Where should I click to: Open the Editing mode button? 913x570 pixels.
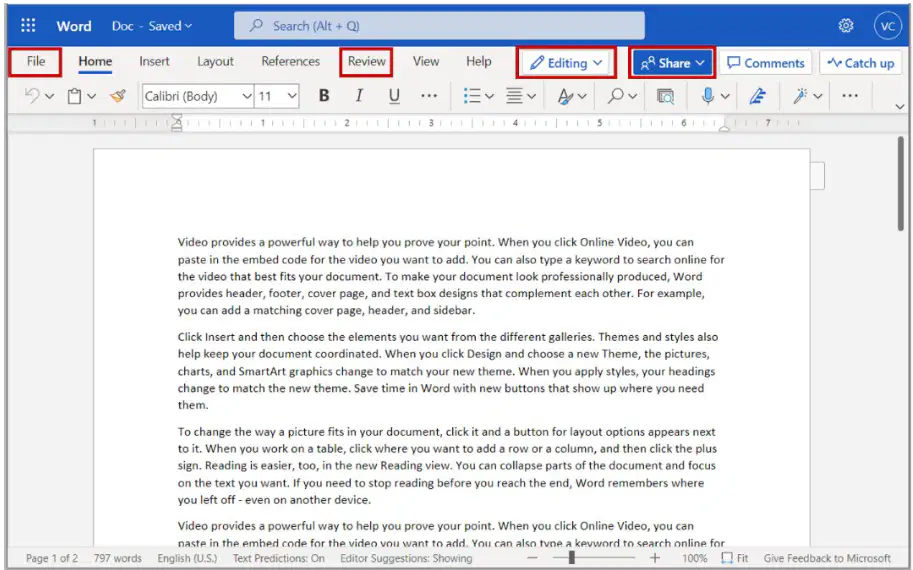(x=566, y=63)
